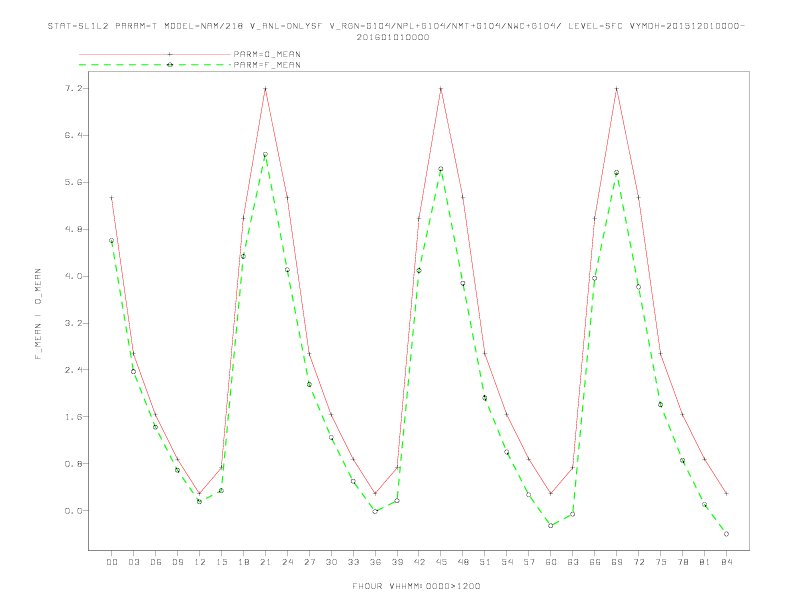Viewport: 792px width, 612px height.
Task: Click the 0.8 y-axis tick label
Action: (x=73, y=464)
